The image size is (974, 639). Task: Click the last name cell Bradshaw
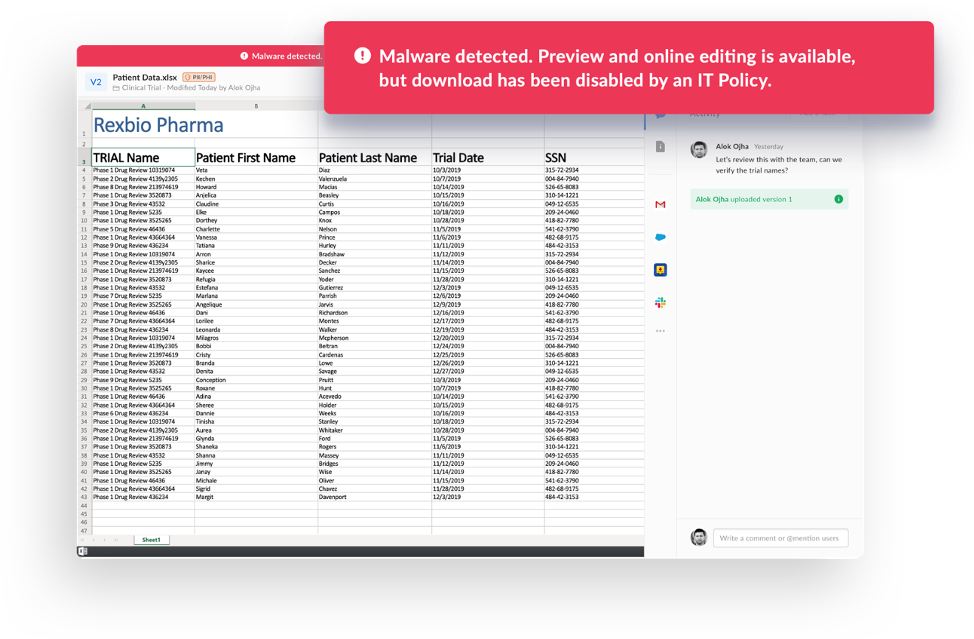(x=375, y=254)
